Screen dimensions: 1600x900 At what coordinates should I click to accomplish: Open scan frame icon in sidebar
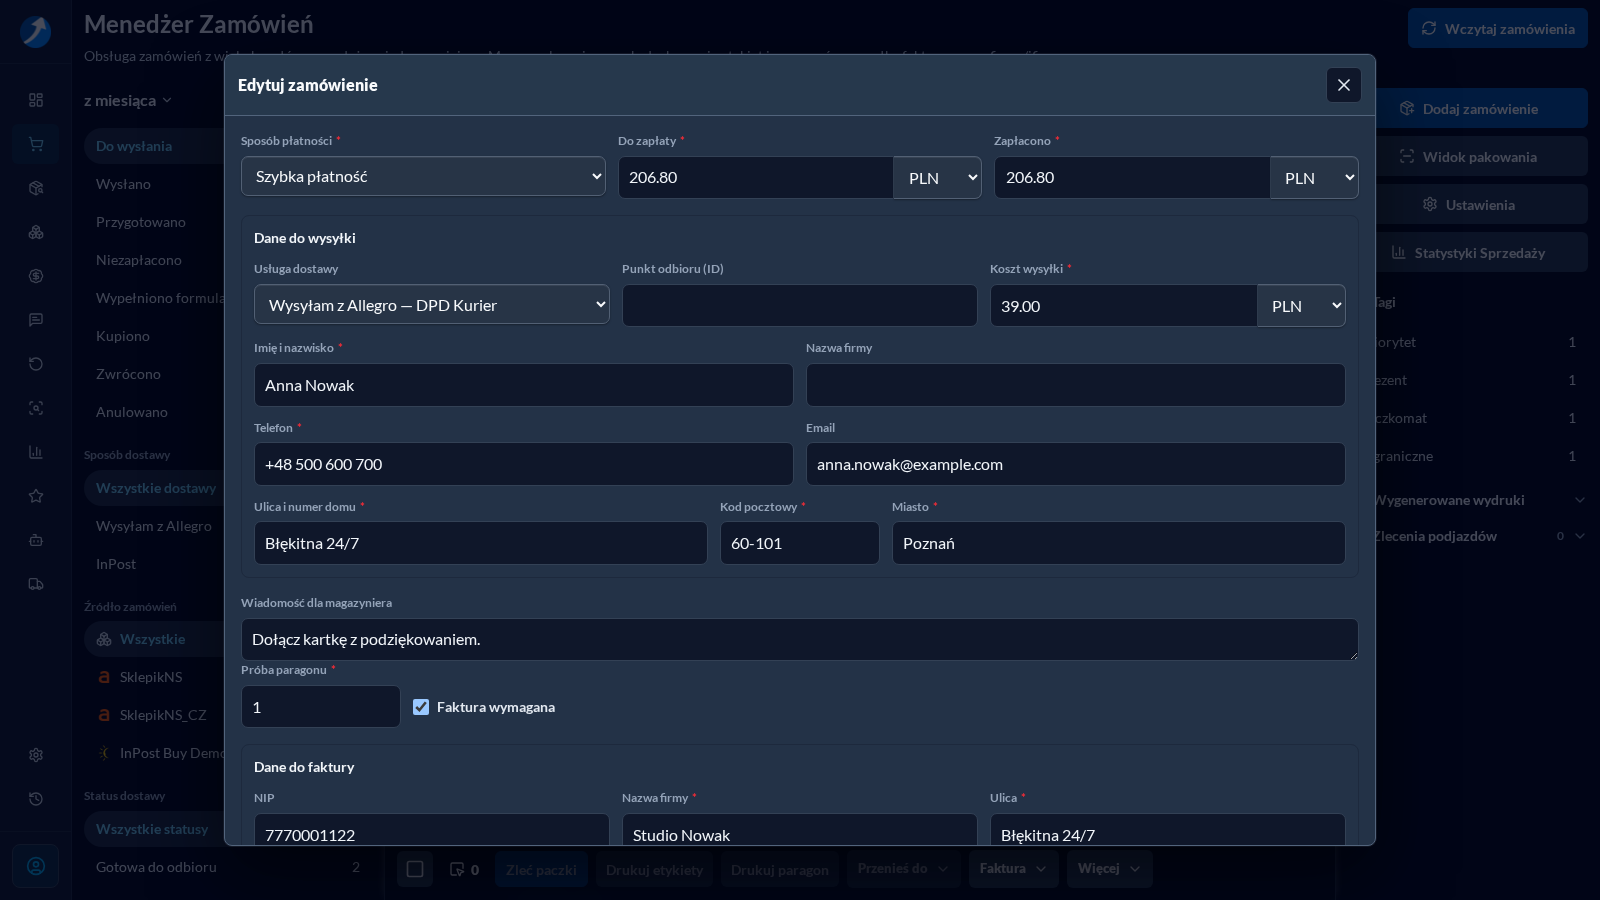pyautogui.click(x=36, y=408)
